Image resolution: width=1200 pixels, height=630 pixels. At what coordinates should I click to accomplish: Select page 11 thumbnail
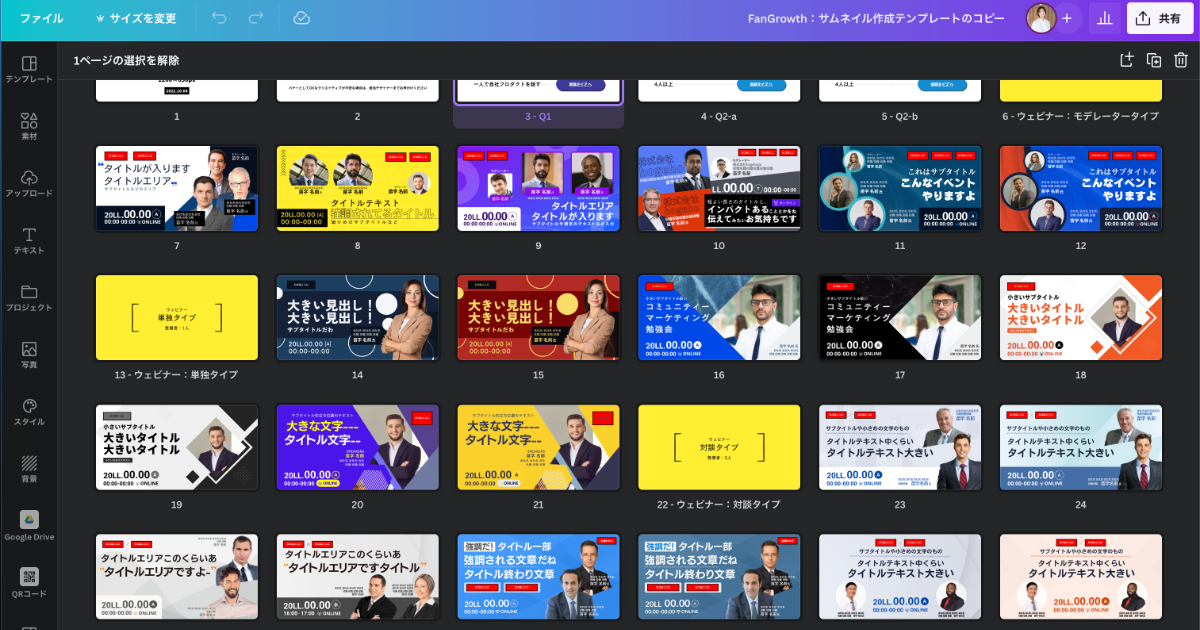(x=900, y=189)
